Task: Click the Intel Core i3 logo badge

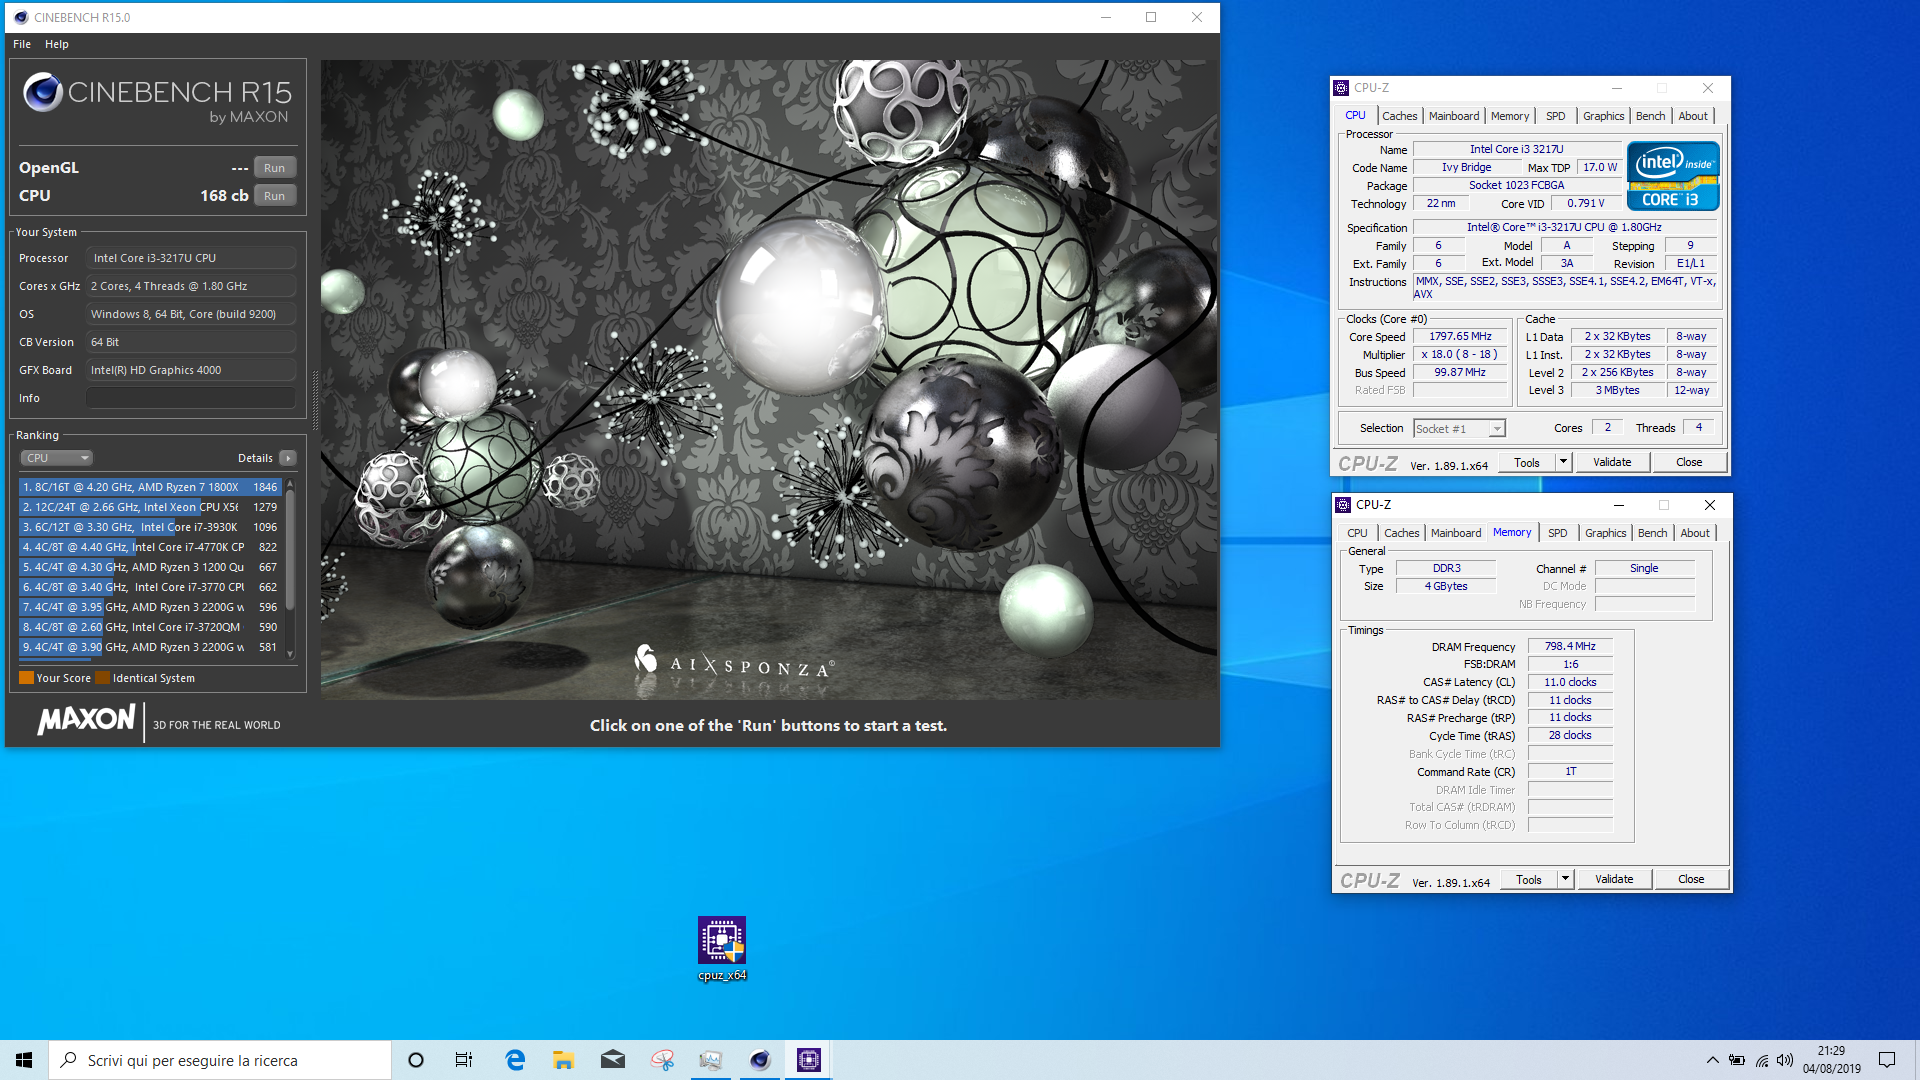Action: point(1673,176)
